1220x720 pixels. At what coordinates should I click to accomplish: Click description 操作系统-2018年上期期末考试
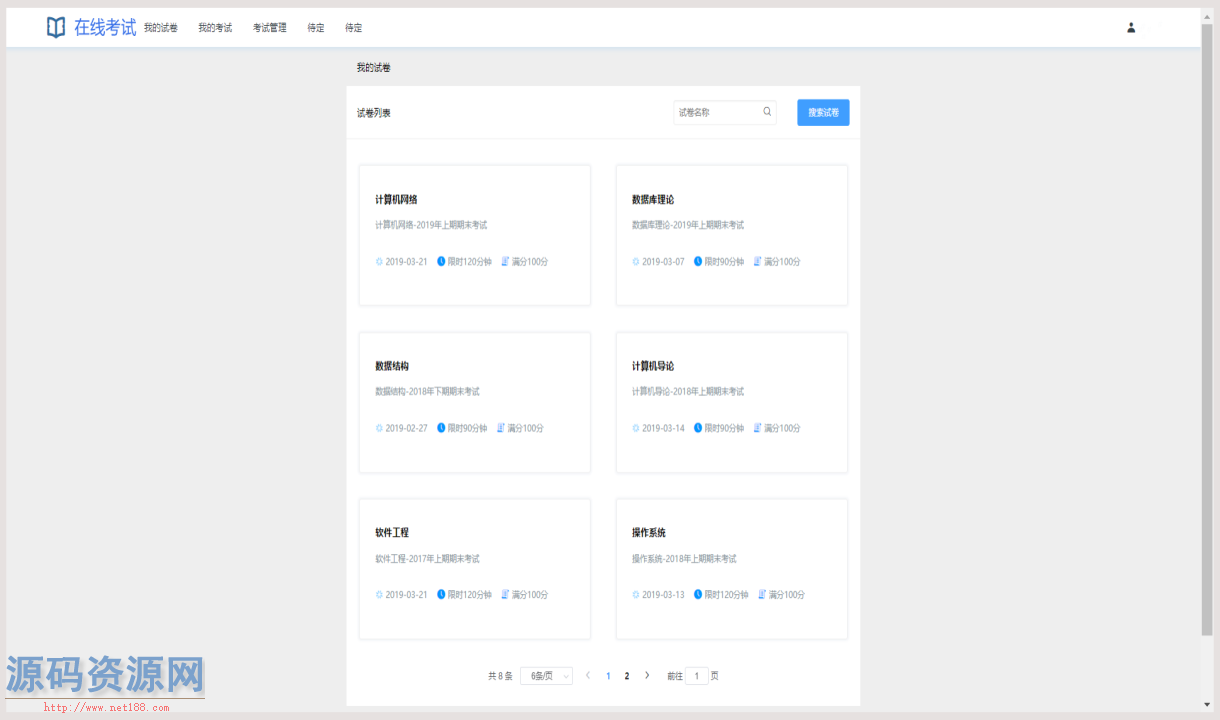684,559
